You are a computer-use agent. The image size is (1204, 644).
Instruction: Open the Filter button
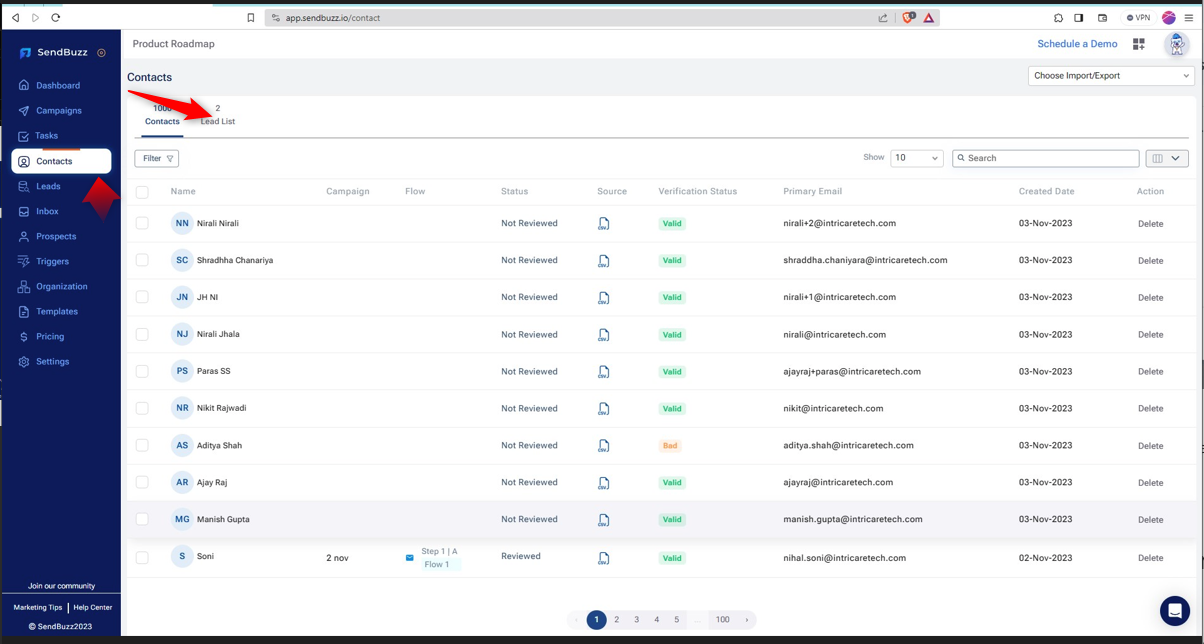coord(157,158)
